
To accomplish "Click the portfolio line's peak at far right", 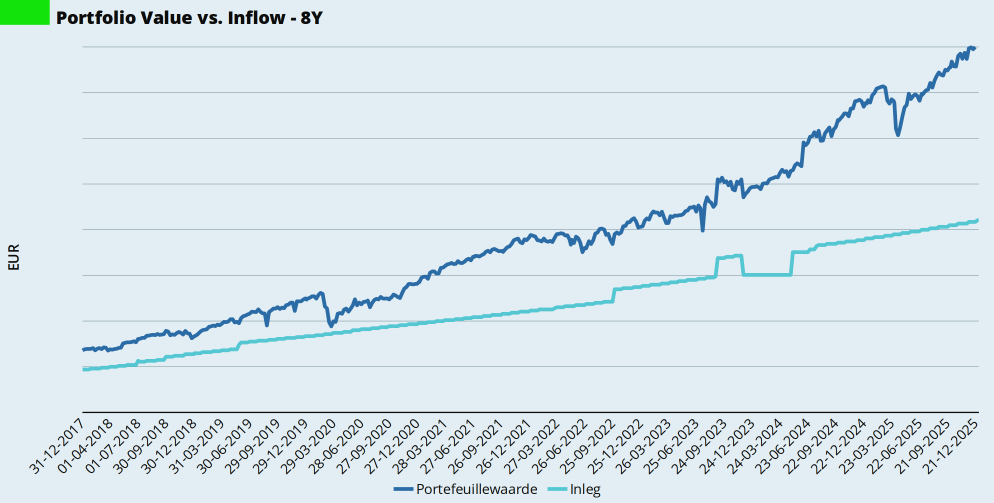I will coord(971,48).
